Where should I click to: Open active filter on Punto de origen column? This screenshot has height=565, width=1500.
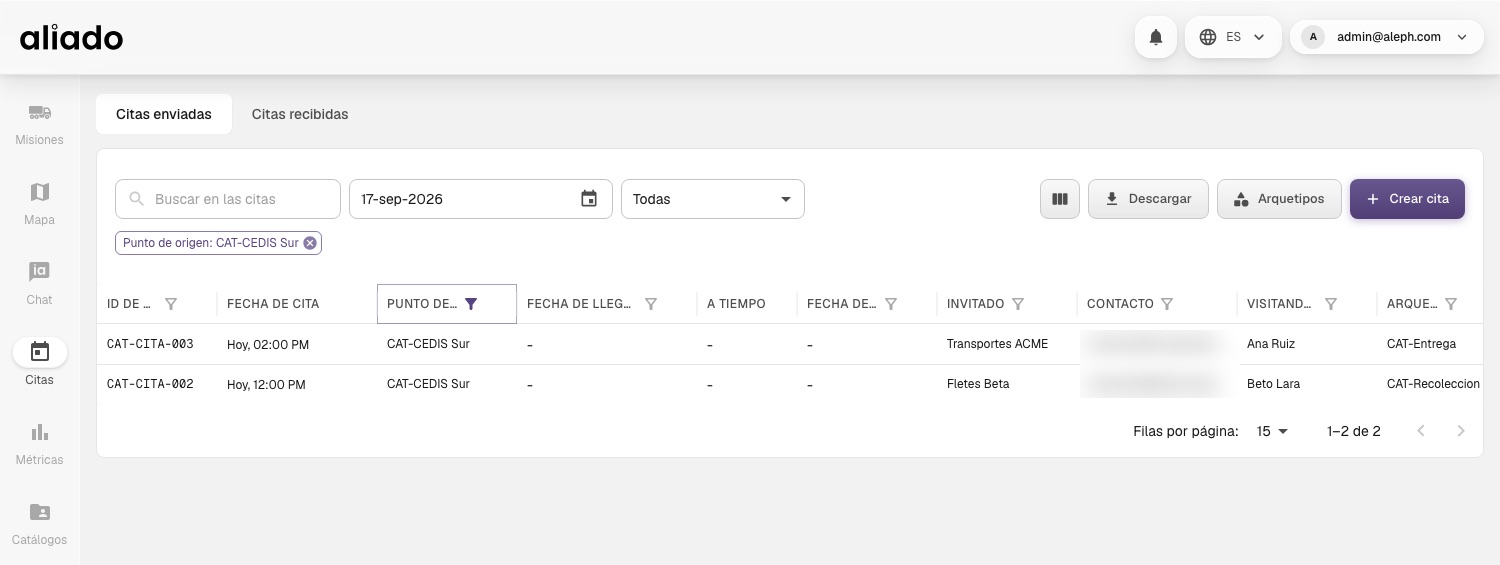[x=471, y=304]
